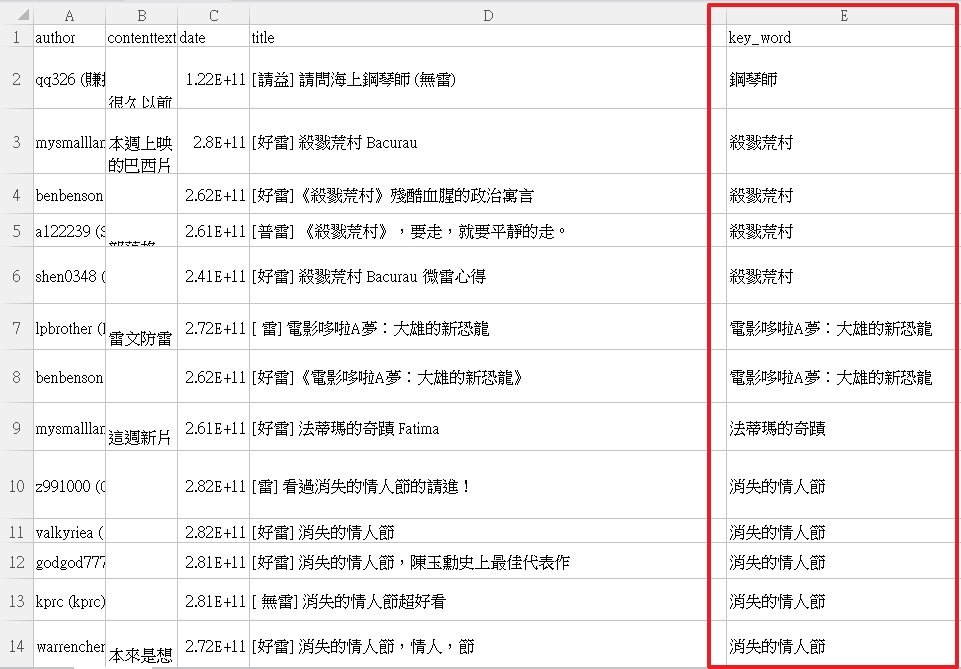Select row 1 header
This screenshot has height=669, width=961.
[x=17, y=37]
